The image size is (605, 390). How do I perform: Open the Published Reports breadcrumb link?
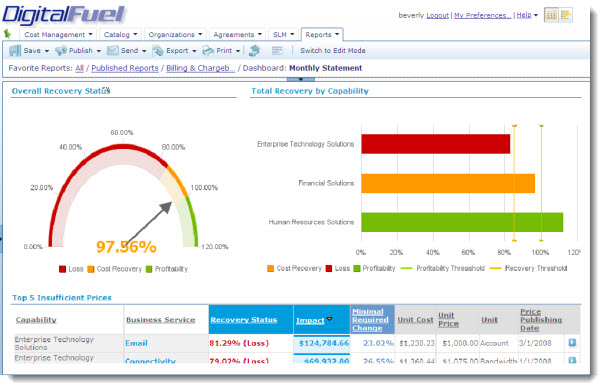(x=125, y=68)
